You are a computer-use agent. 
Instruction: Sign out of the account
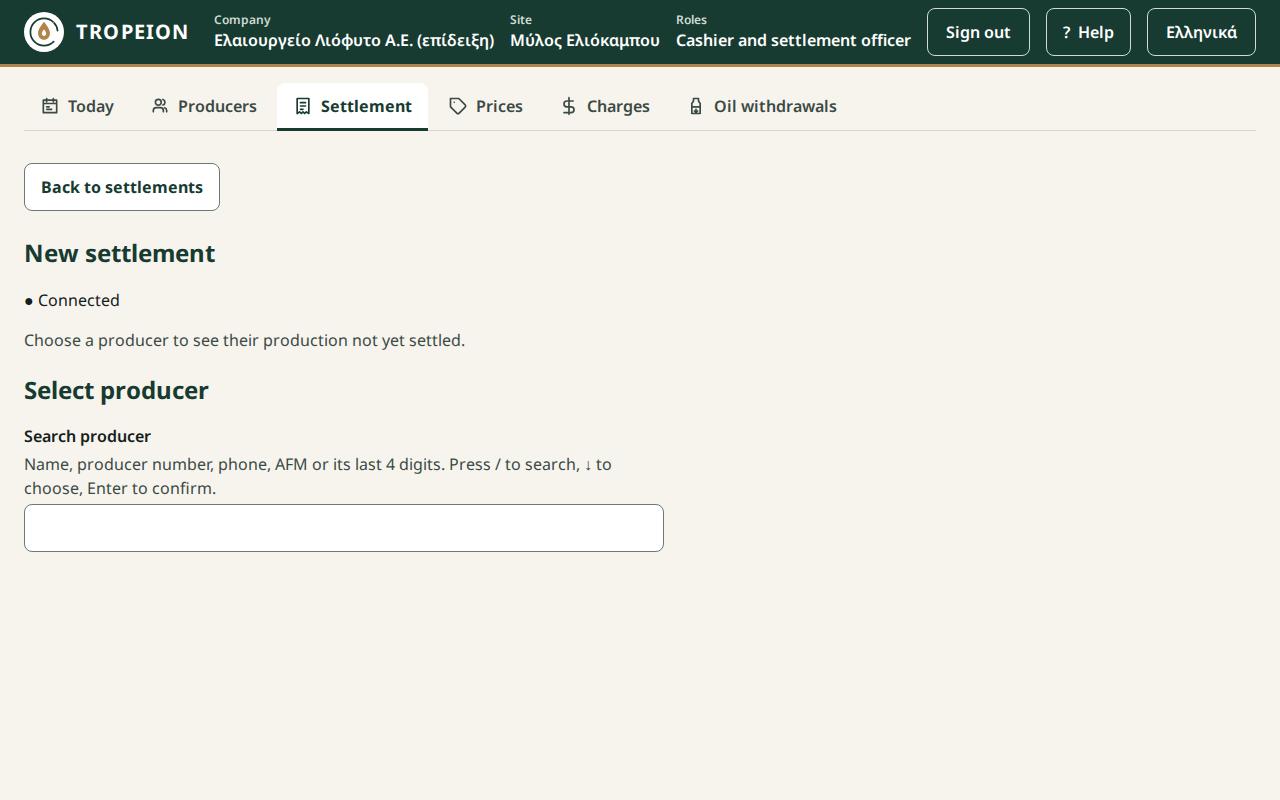[978, 32]
